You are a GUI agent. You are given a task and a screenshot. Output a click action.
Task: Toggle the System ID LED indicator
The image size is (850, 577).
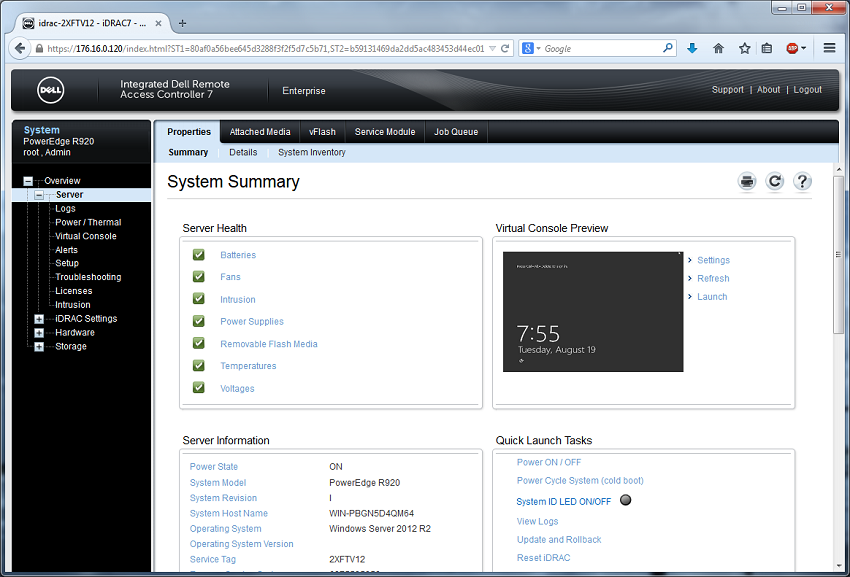click(x=626, y=501)
